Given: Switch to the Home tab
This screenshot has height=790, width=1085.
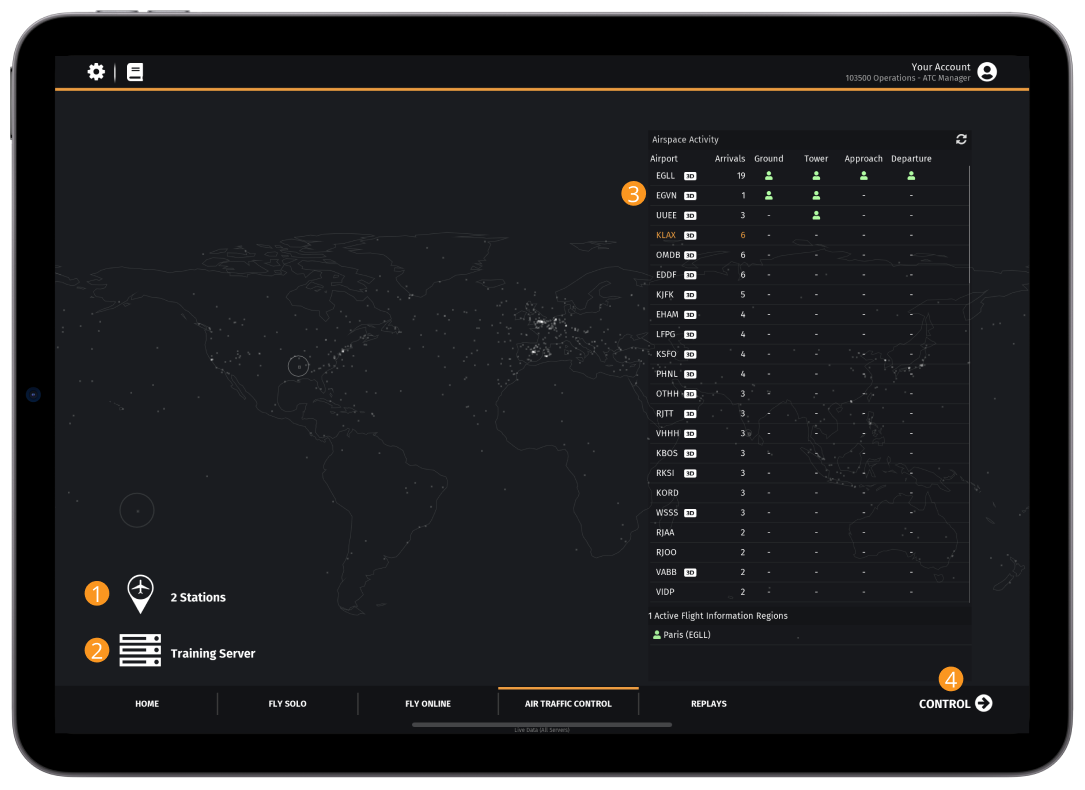Looking at the screenshot, I should tap(147, 704).
